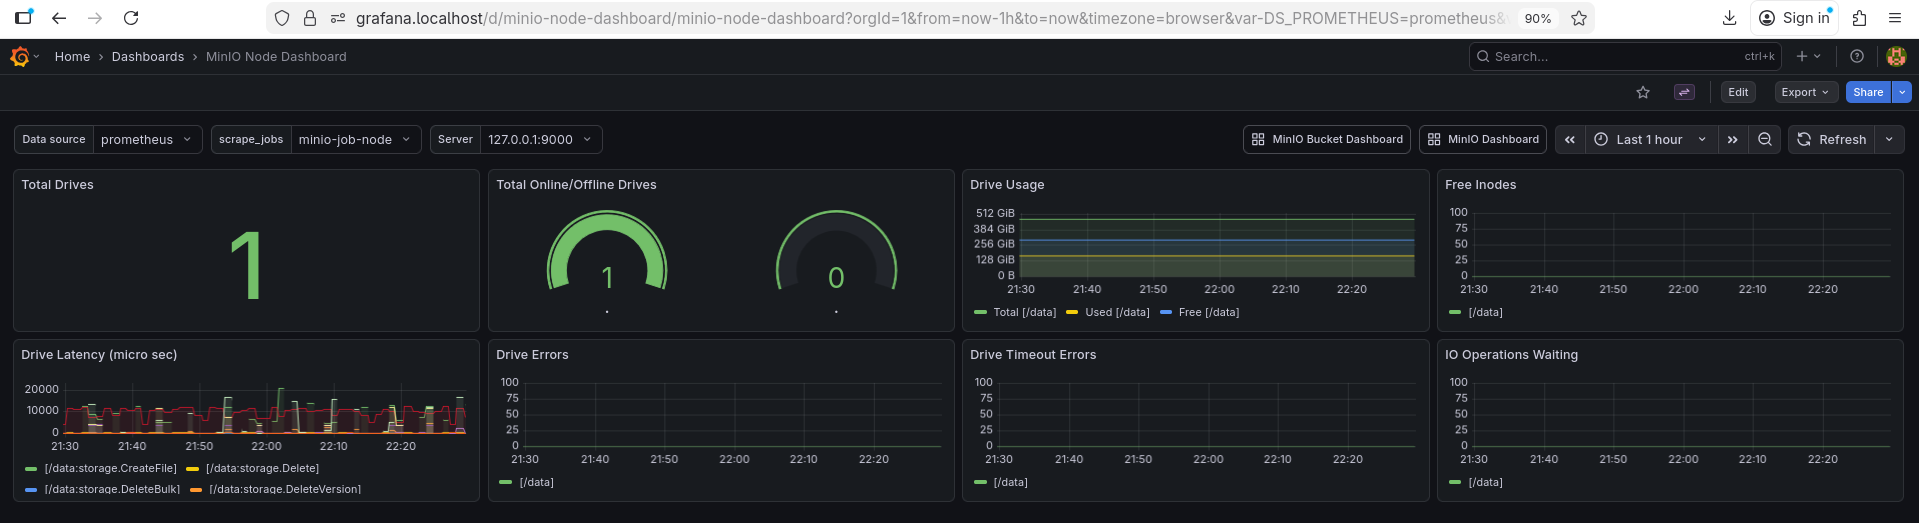Expand the refresh interval dropdown arrow

pyautogui.click(x=1889, y=140)
